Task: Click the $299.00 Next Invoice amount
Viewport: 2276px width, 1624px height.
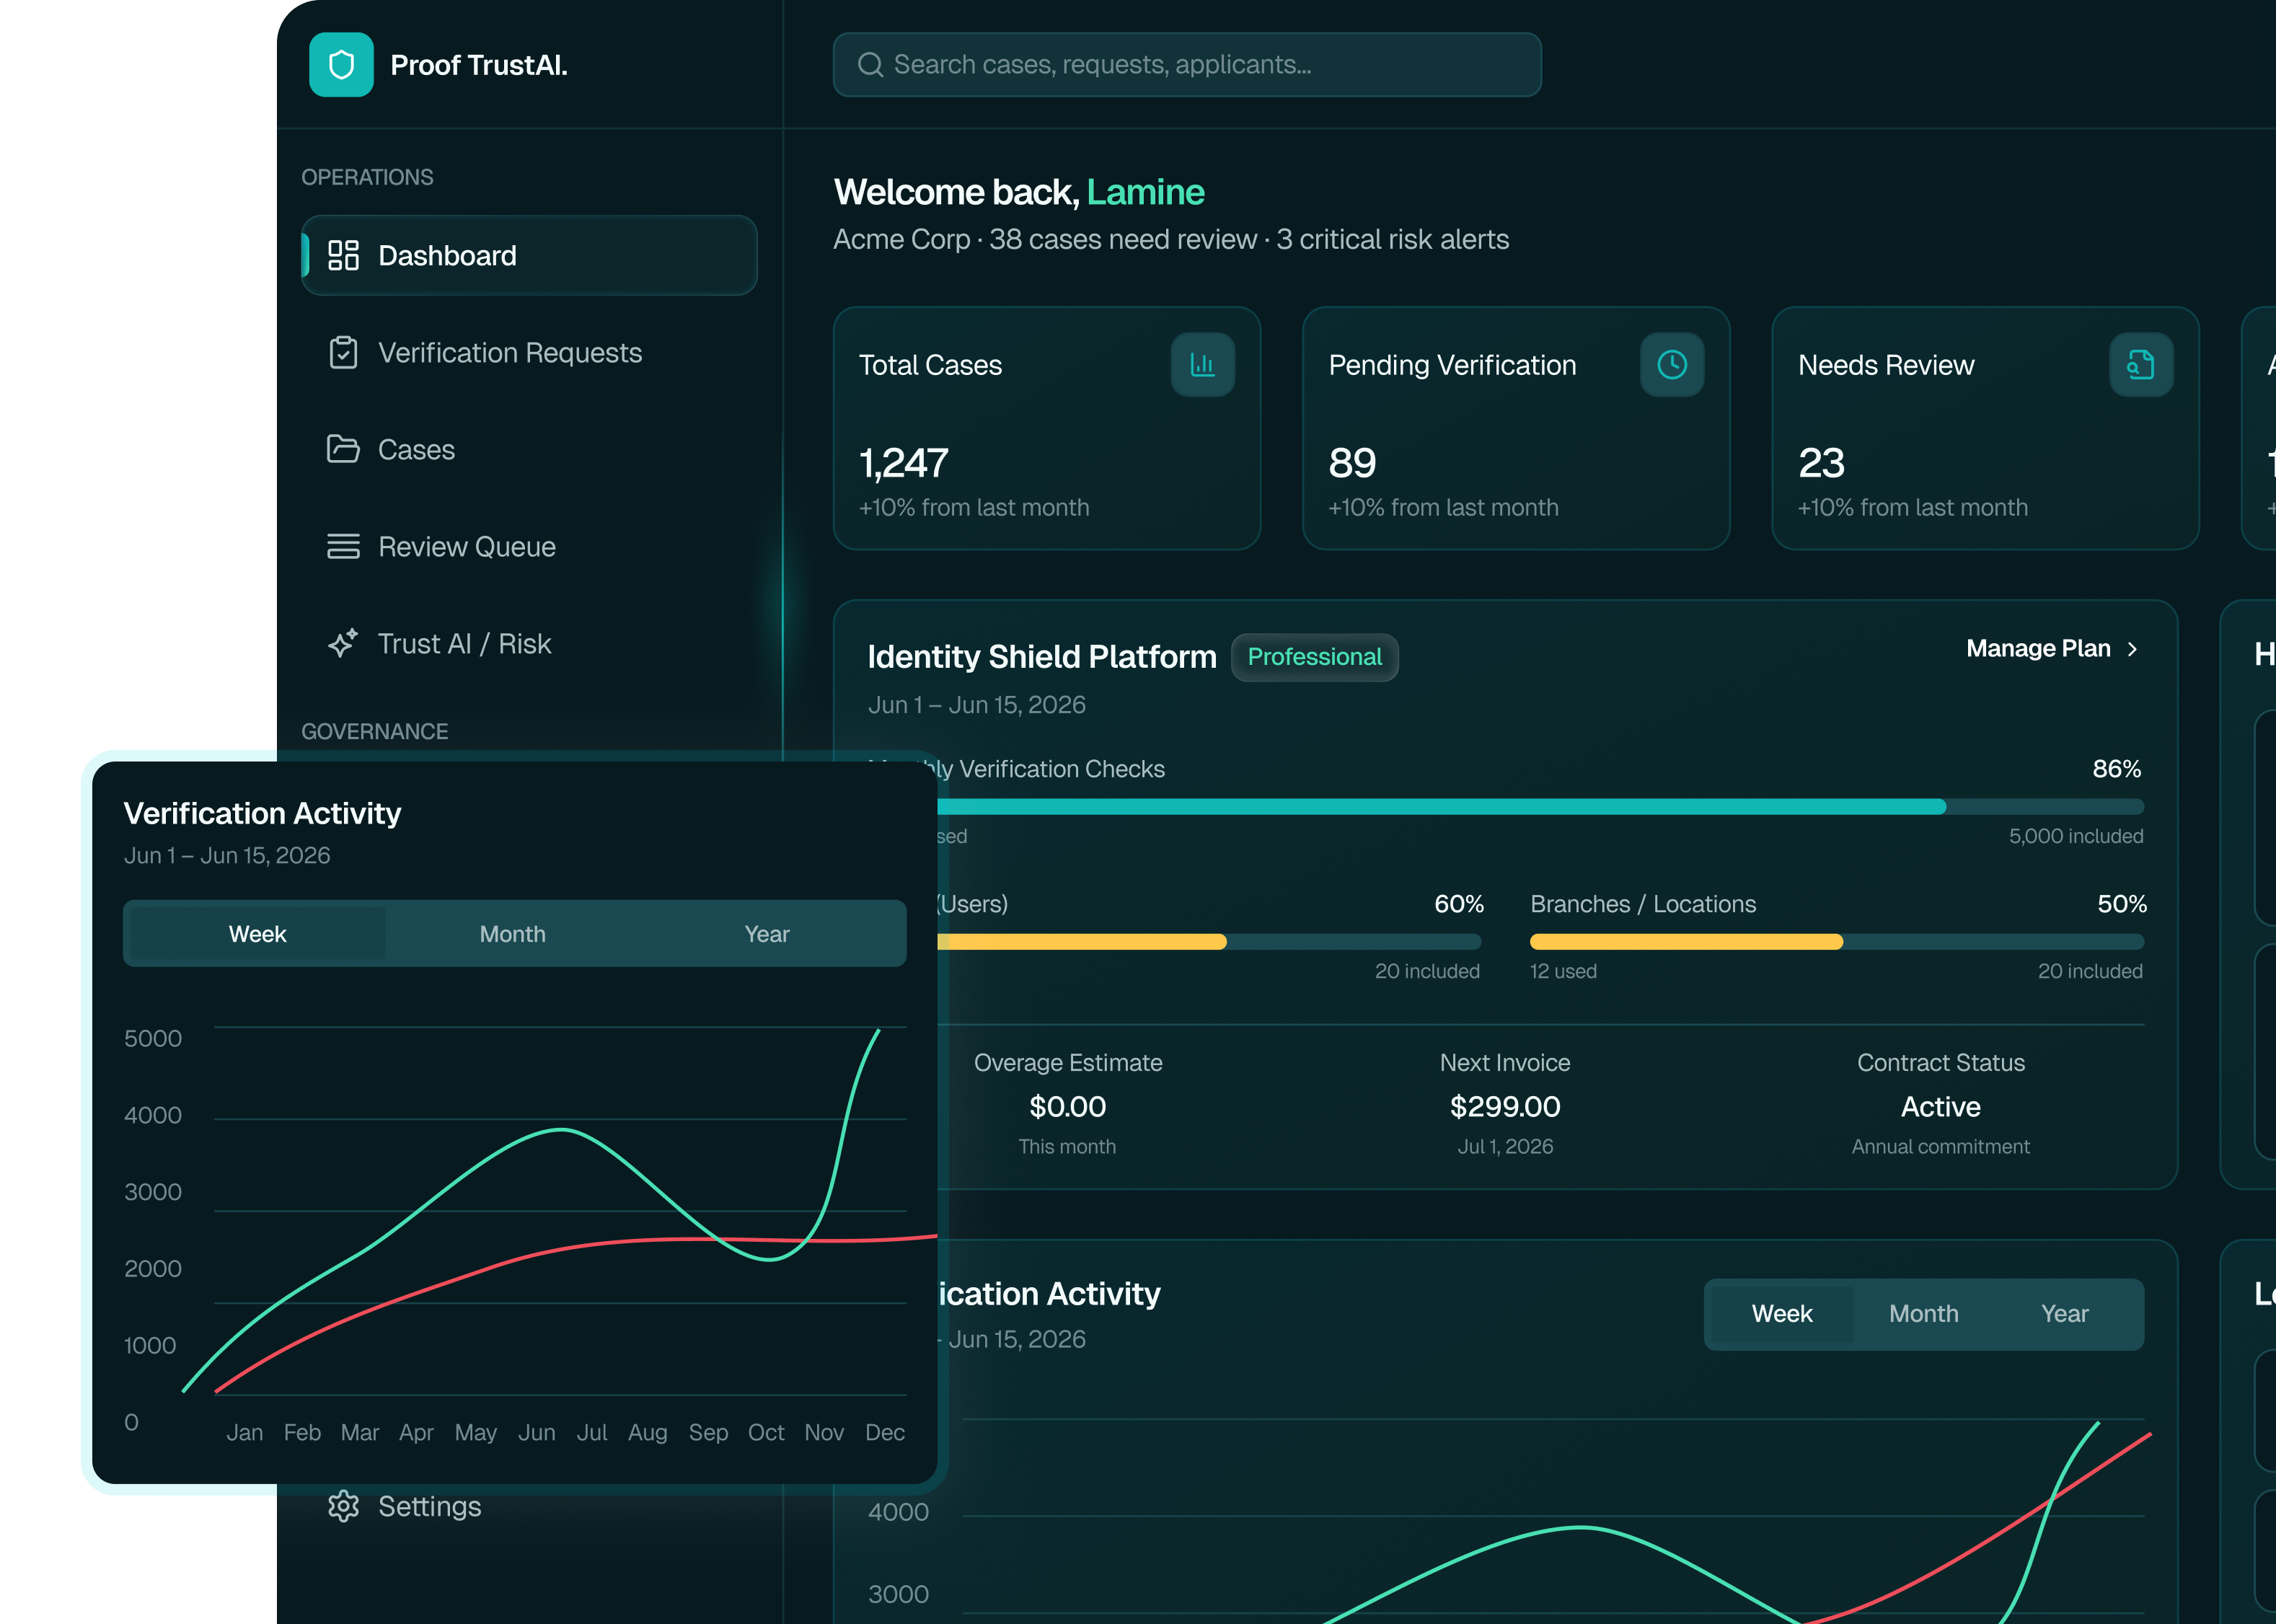Action: 1505,1107
